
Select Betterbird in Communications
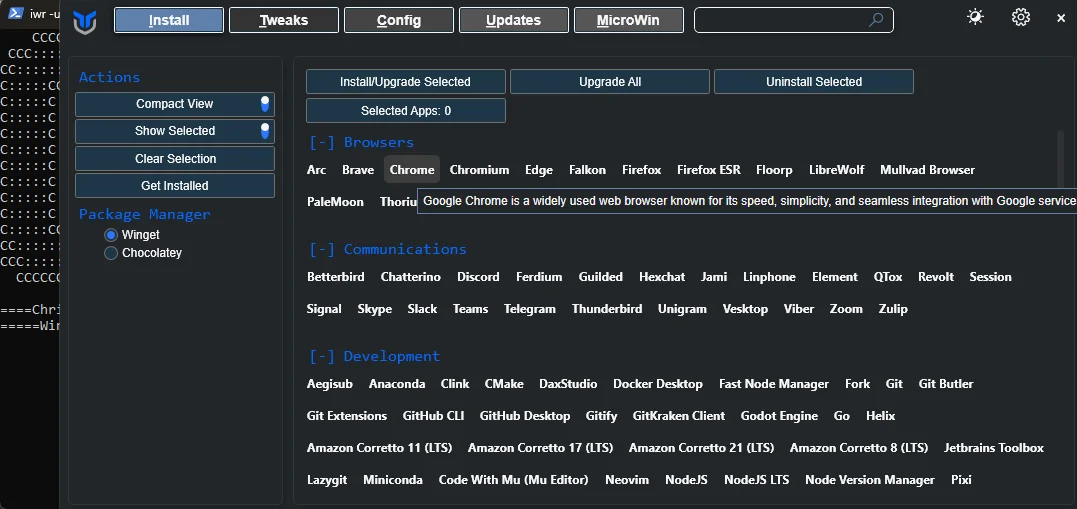click(336, 277)
